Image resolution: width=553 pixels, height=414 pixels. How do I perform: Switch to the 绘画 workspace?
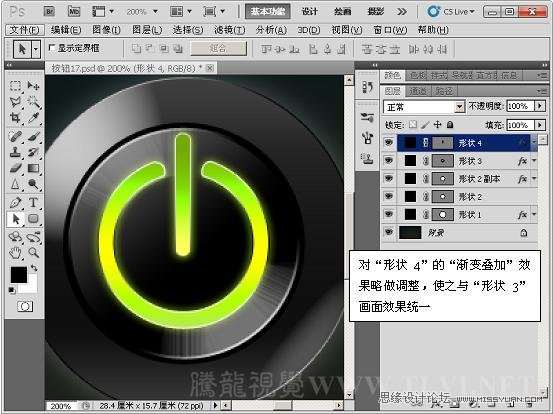[342, 12]
